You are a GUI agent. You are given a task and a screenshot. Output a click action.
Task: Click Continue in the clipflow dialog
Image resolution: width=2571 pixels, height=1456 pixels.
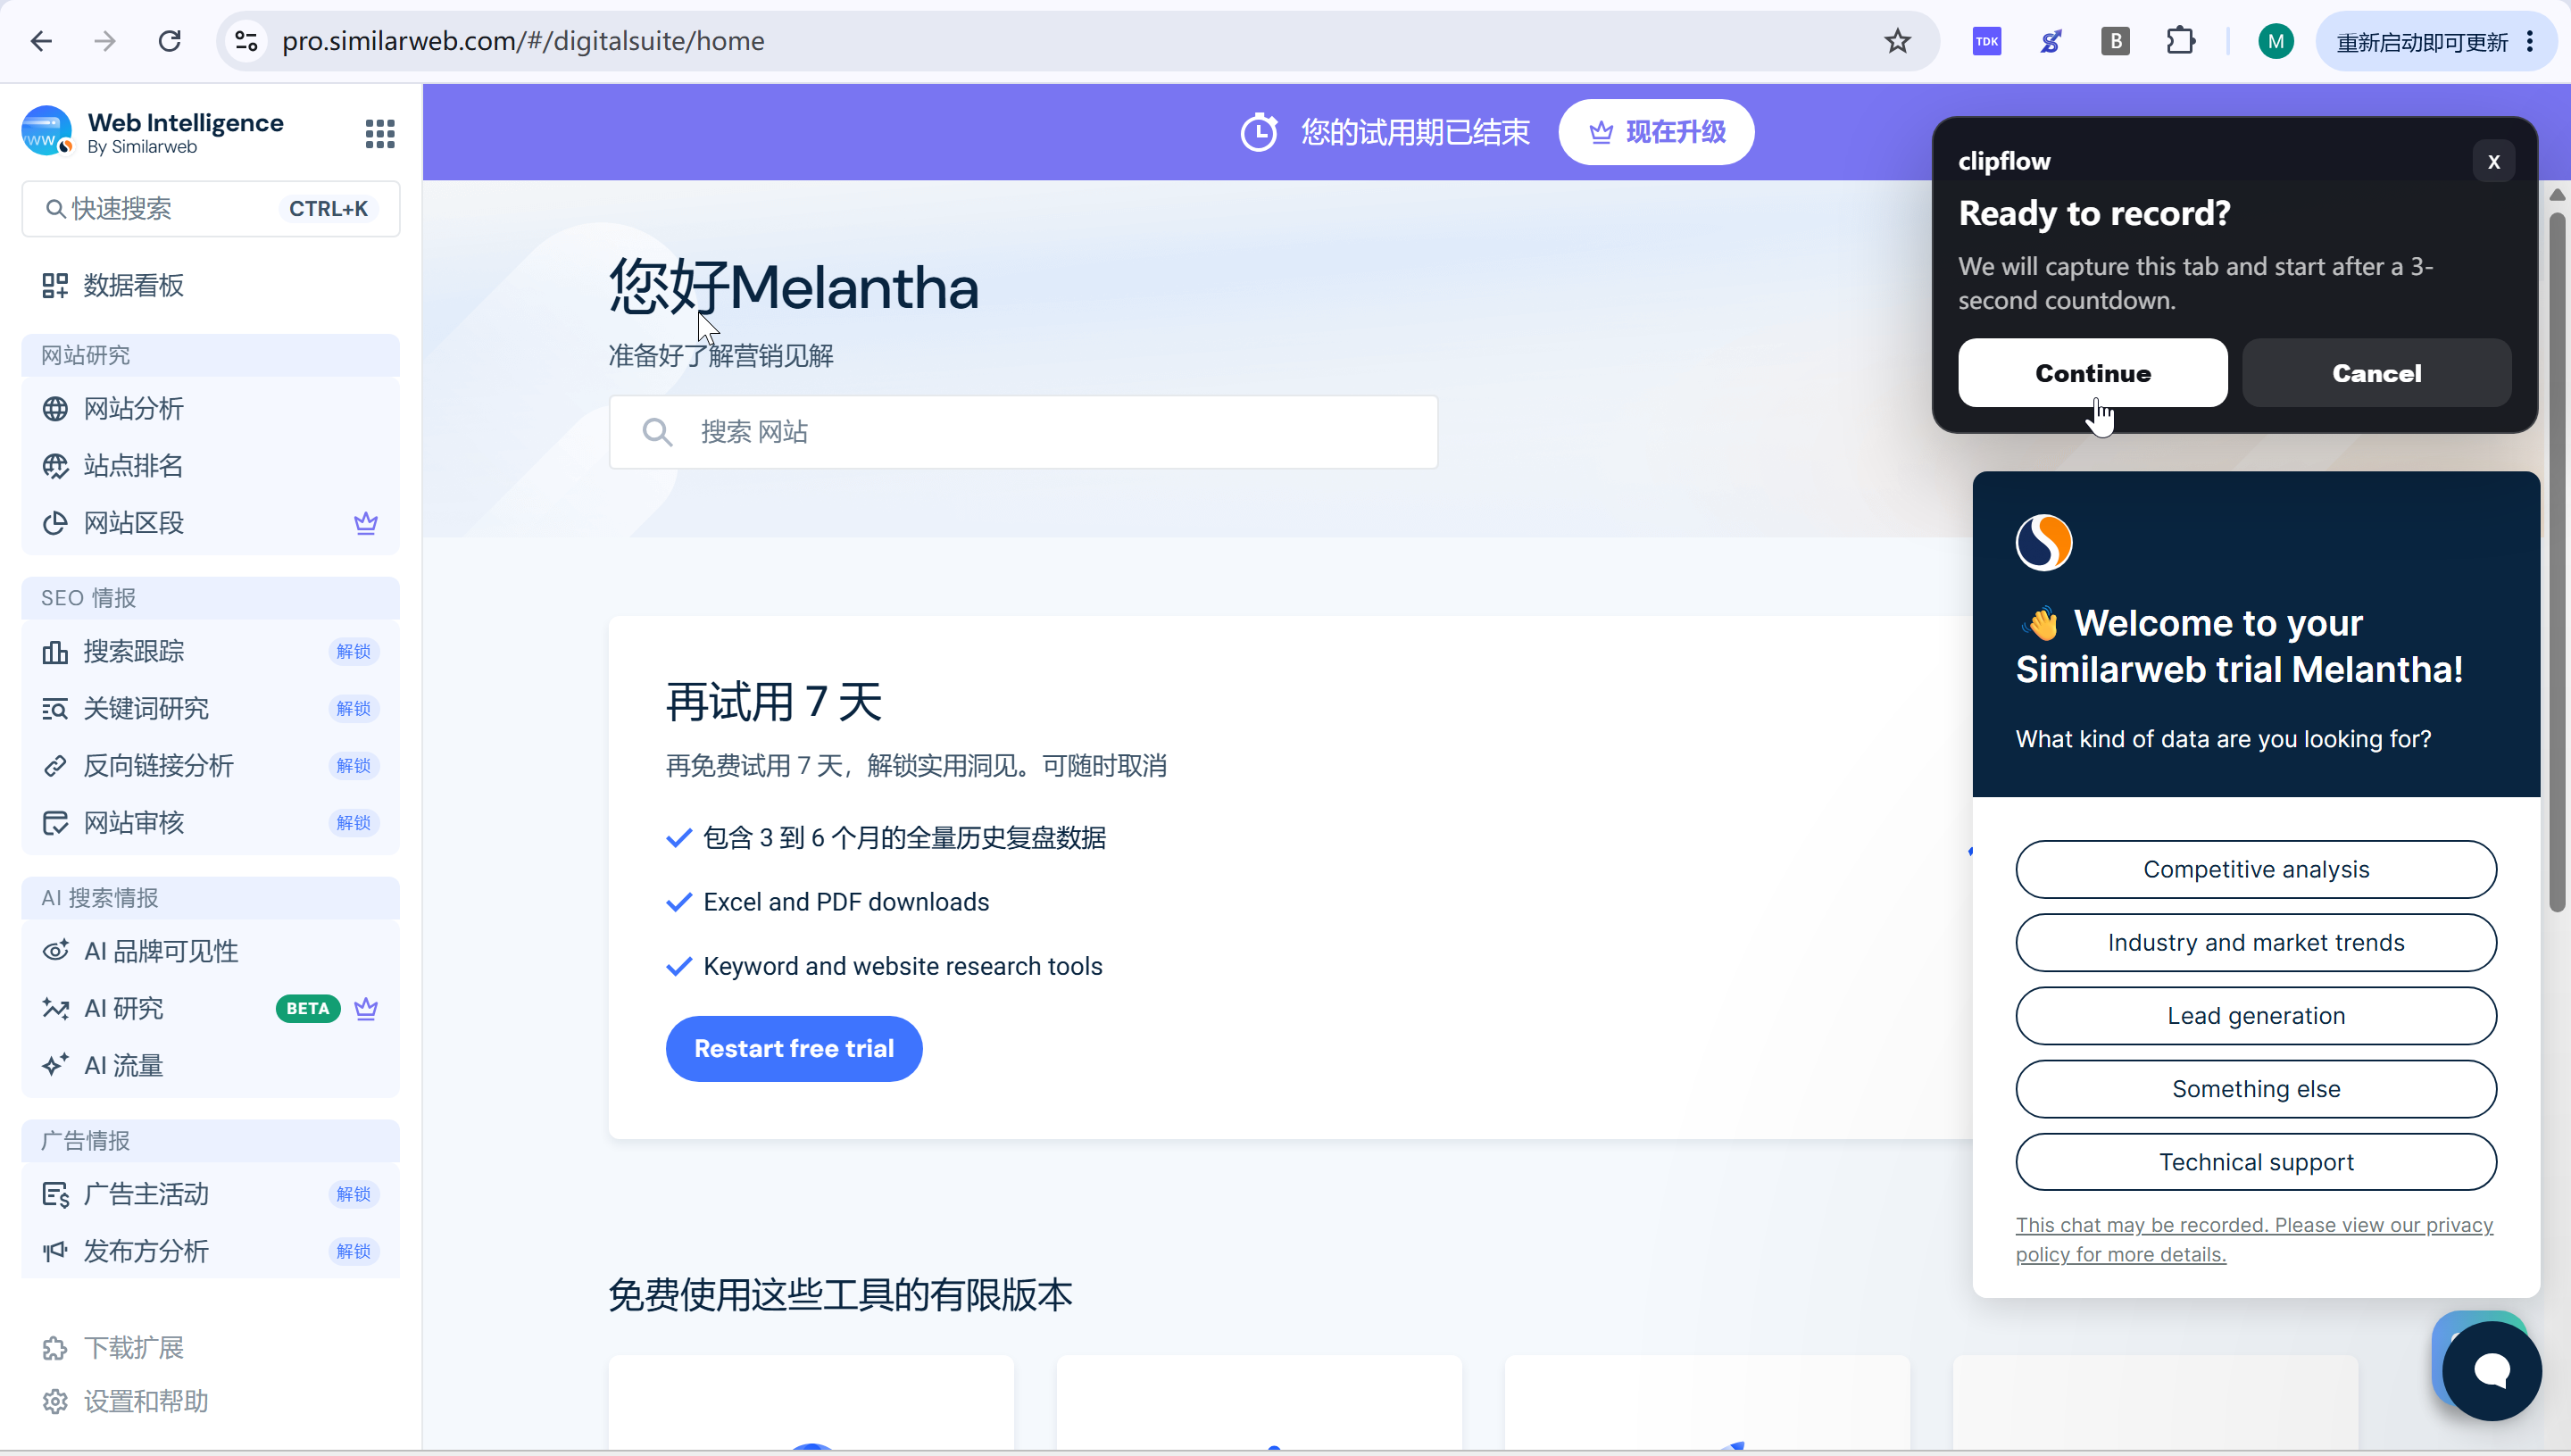point(2093,373)
